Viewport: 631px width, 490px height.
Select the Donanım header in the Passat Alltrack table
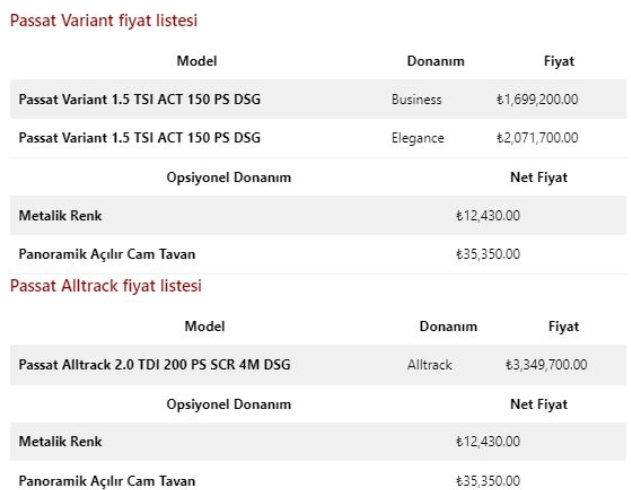pyautogui.click(x=448, y=326)
